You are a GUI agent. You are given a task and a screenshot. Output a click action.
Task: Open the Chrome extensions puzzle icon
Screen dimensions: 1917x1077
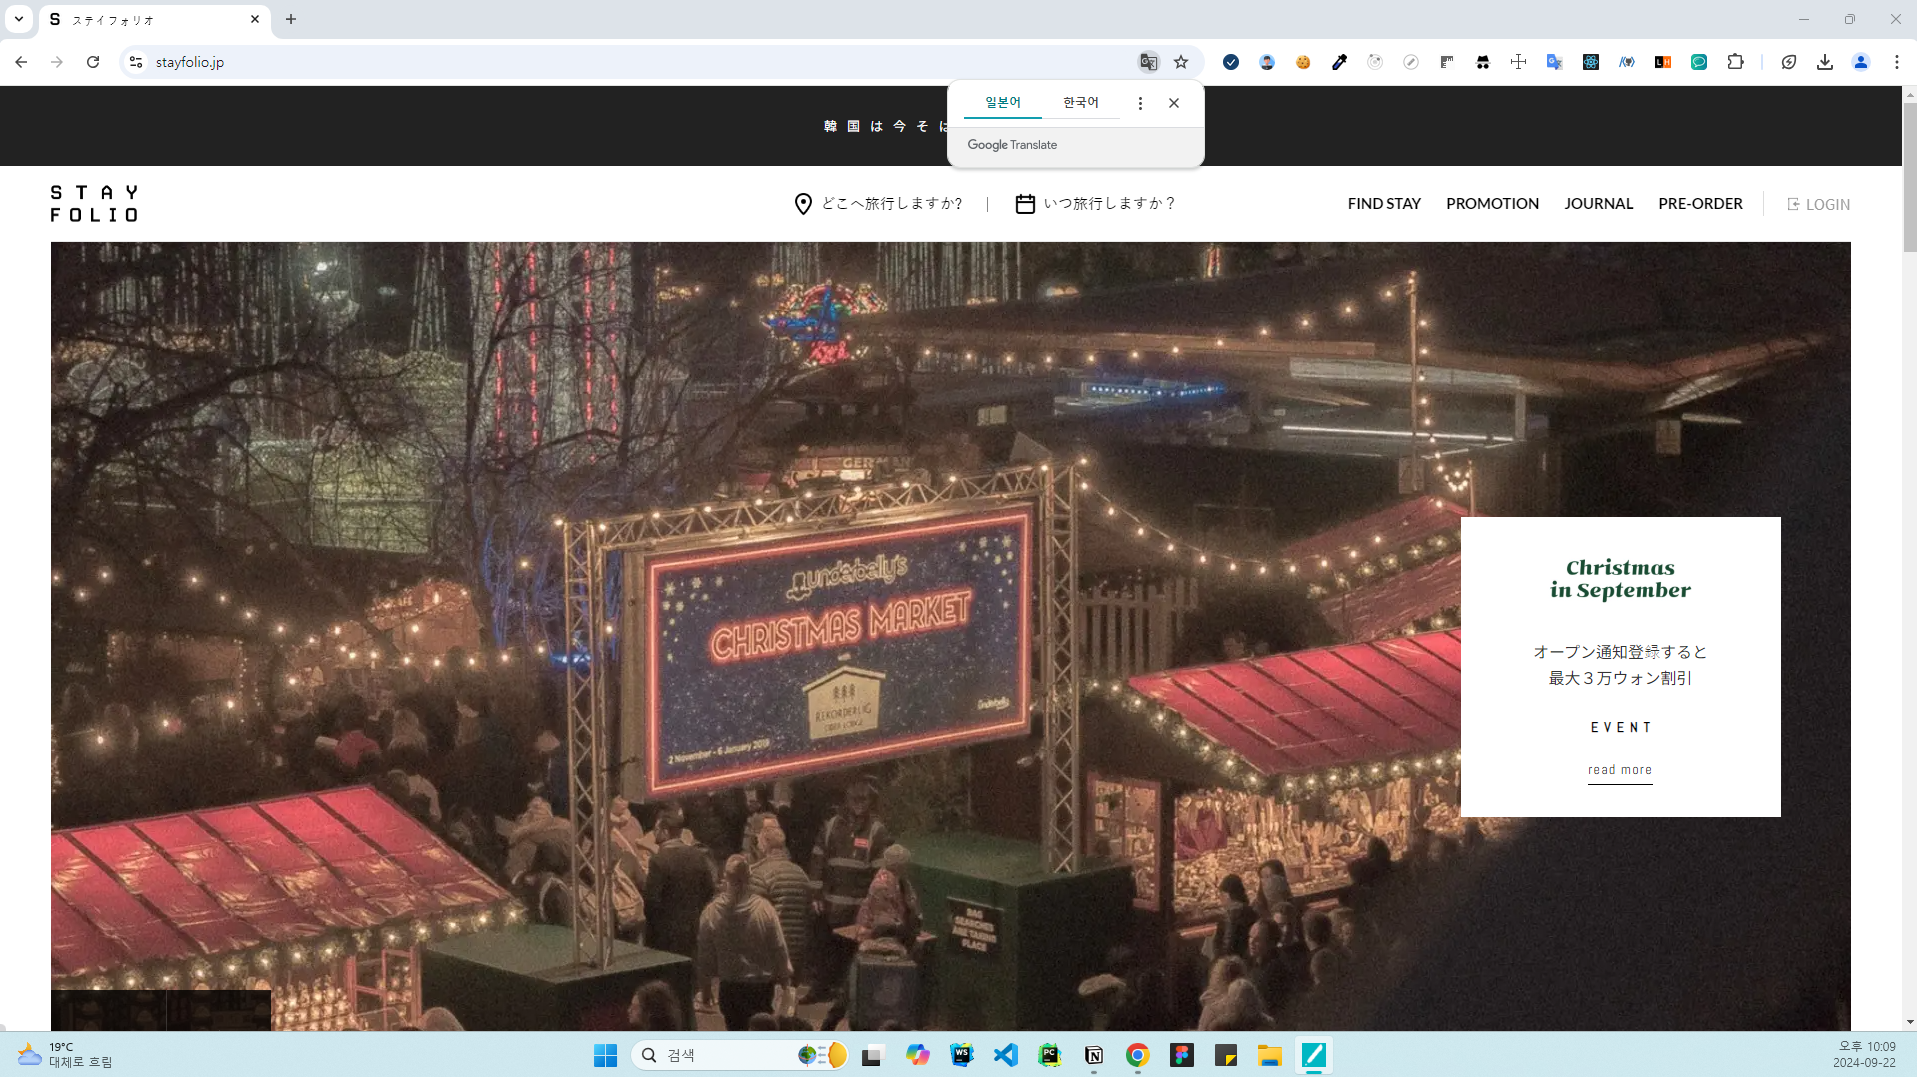coord(1735,62)
